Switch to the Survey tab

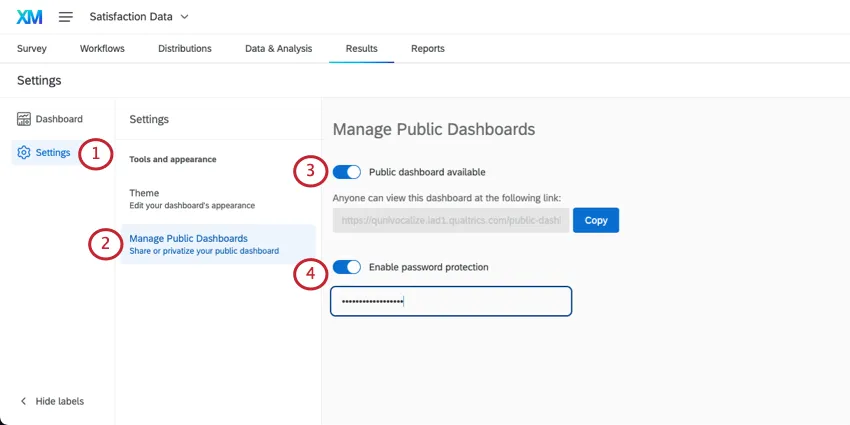pyautogui.click(x=32, y=48)
